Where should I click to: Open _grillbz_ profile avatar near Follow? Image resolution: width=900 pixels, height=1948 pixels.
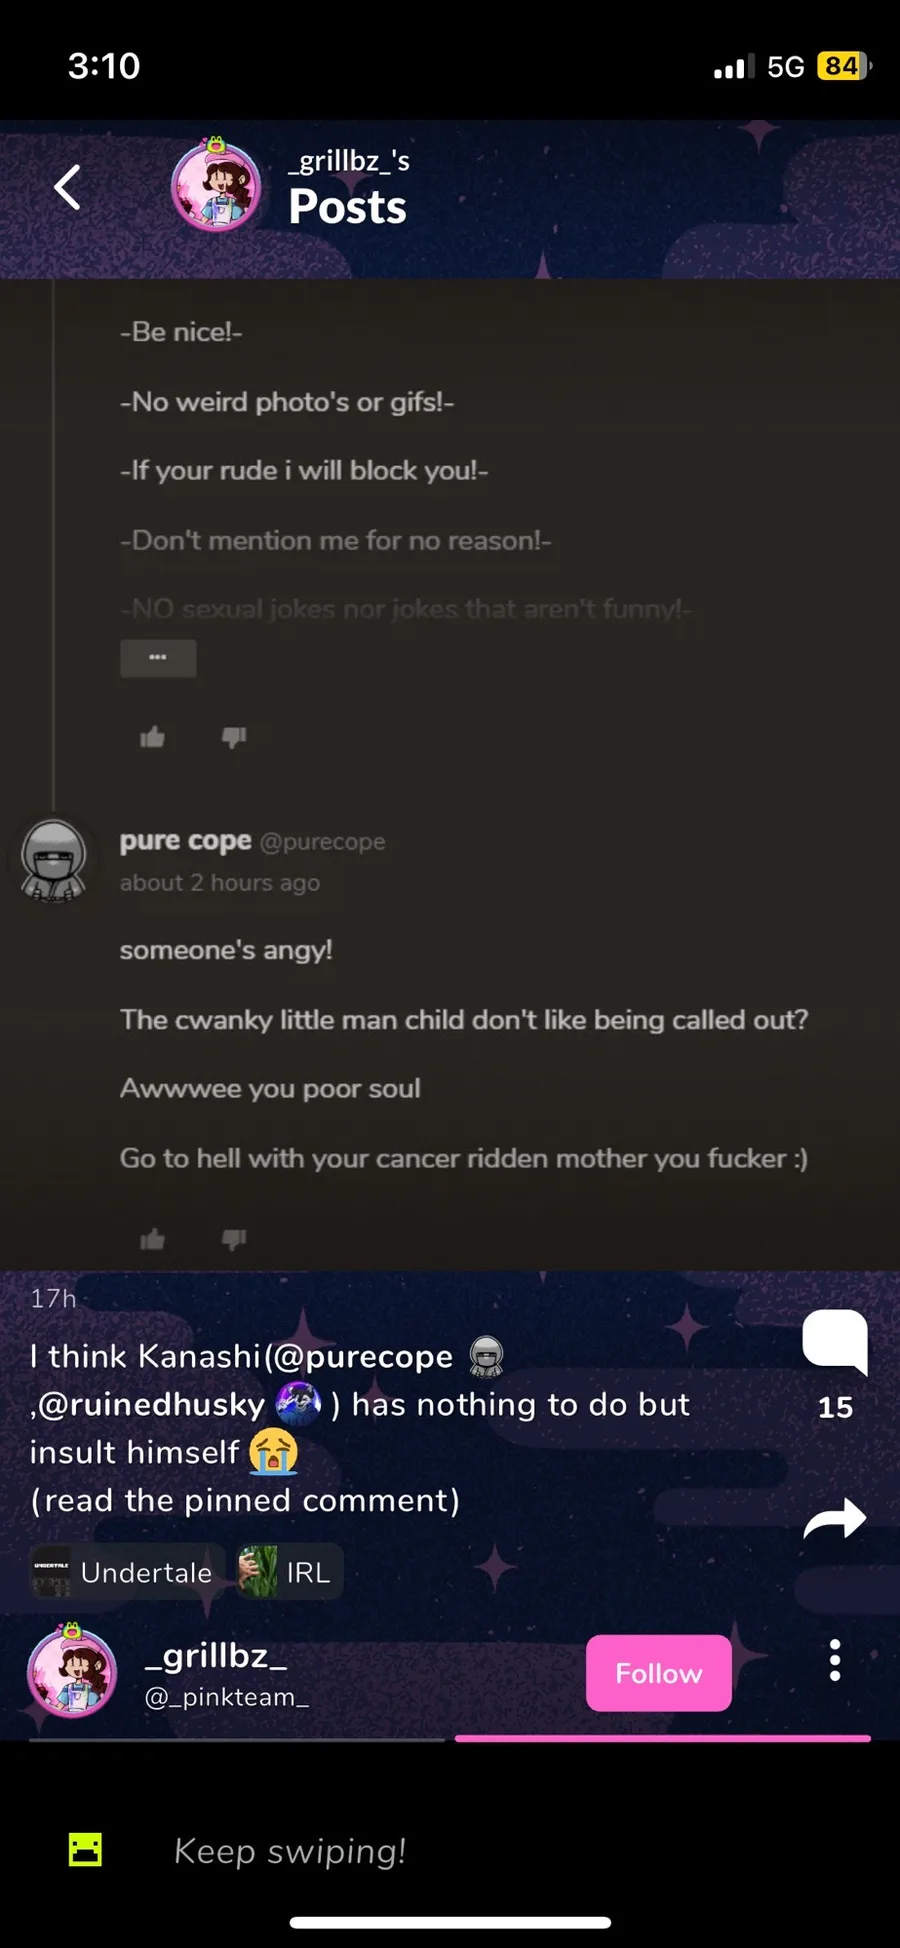coord(72,1671)
